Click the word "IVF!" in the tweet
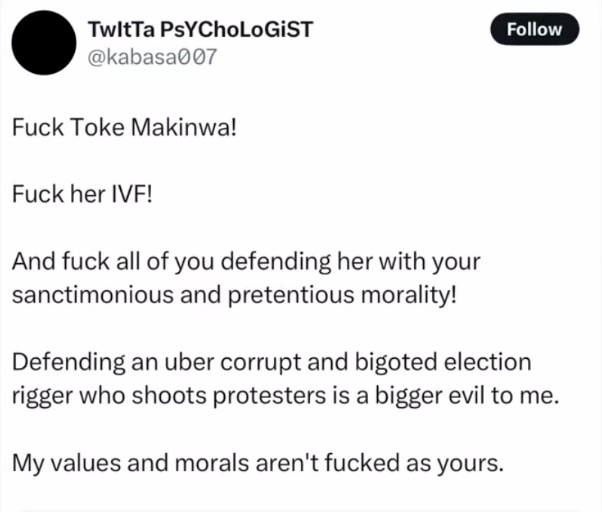 (x=132, y=194)
